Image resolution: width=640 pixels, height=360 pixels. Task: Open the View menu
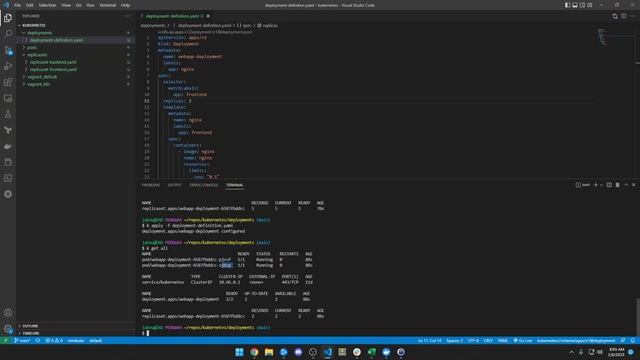pyautogui.click(x=66, y=5)
